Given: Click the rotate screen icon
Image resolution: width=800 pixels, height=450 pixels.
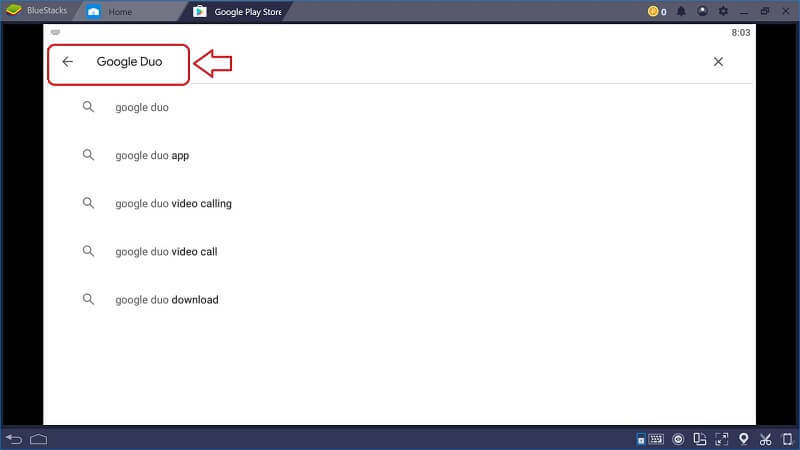Looking at the screenshot, I should 699,439.
